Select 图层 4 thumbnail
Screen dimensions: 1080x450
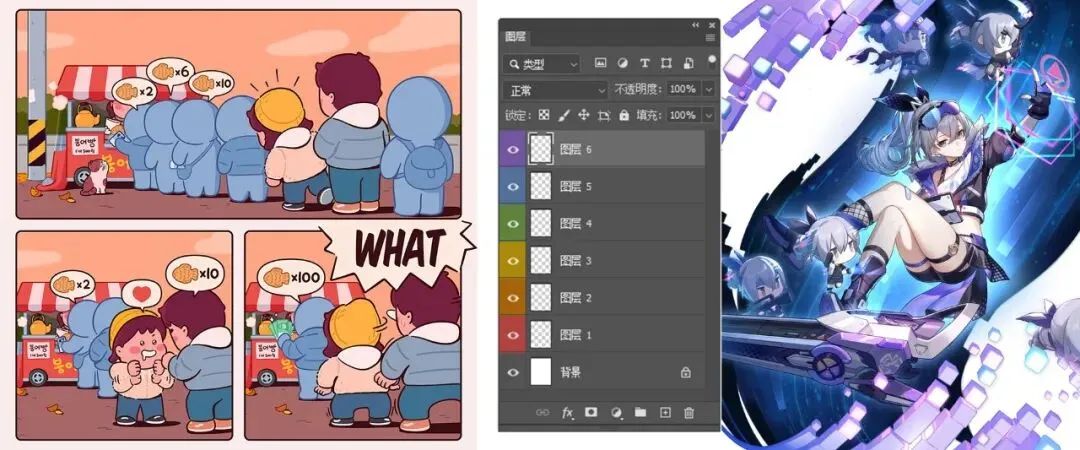[541, 223]
